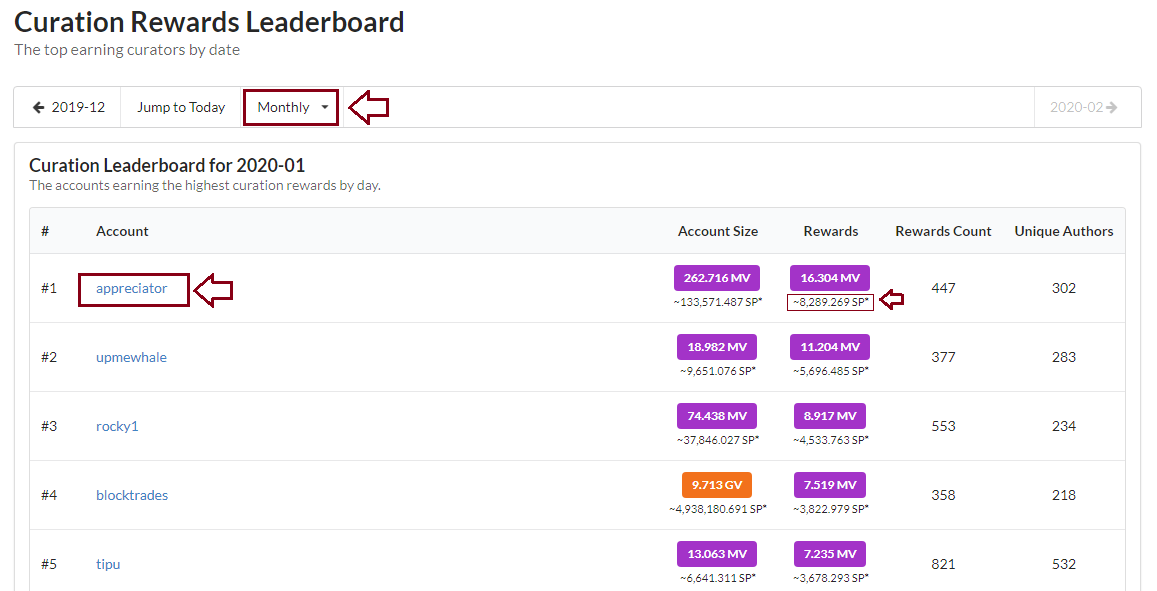Select the ~133,571.487 SP value
Image resolution: width=1157 pixels, height=591 pixels.
(717, 302)
